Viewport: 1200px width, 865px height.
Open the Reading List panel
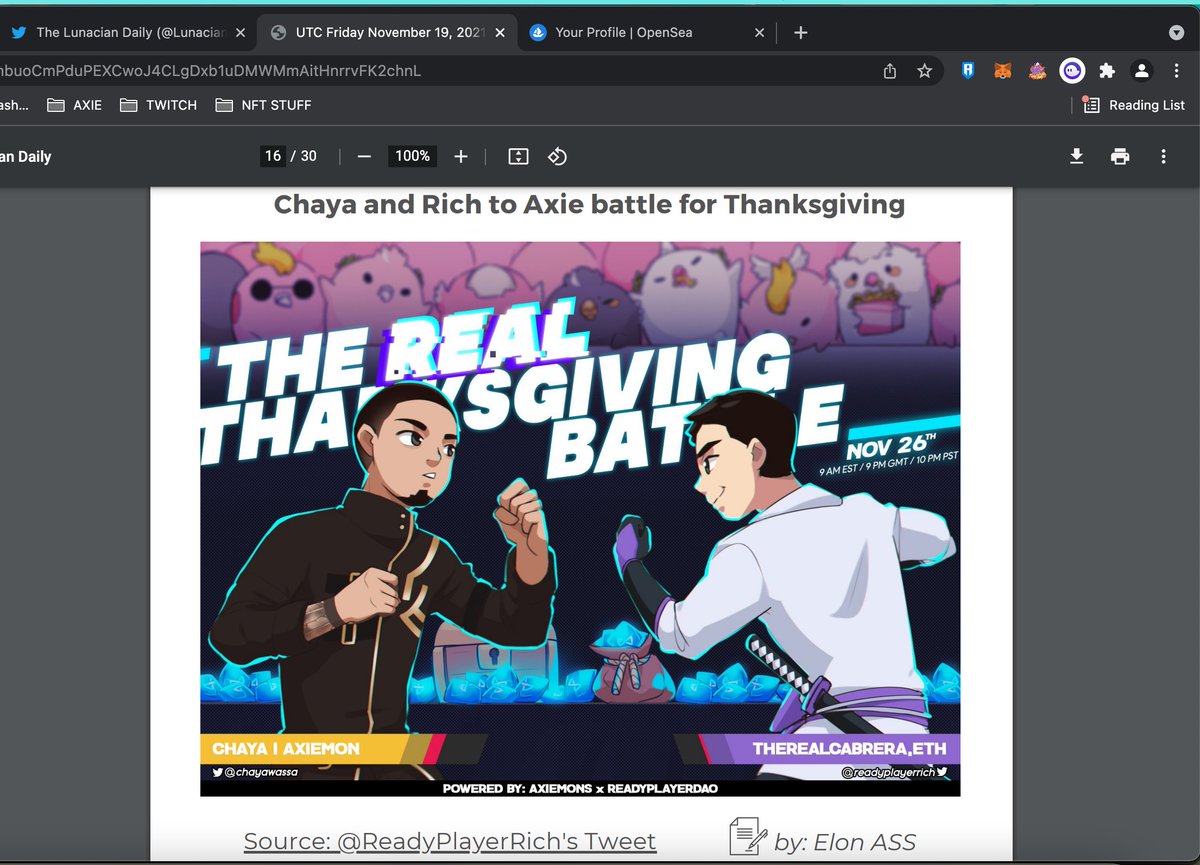coord(1134,105)
